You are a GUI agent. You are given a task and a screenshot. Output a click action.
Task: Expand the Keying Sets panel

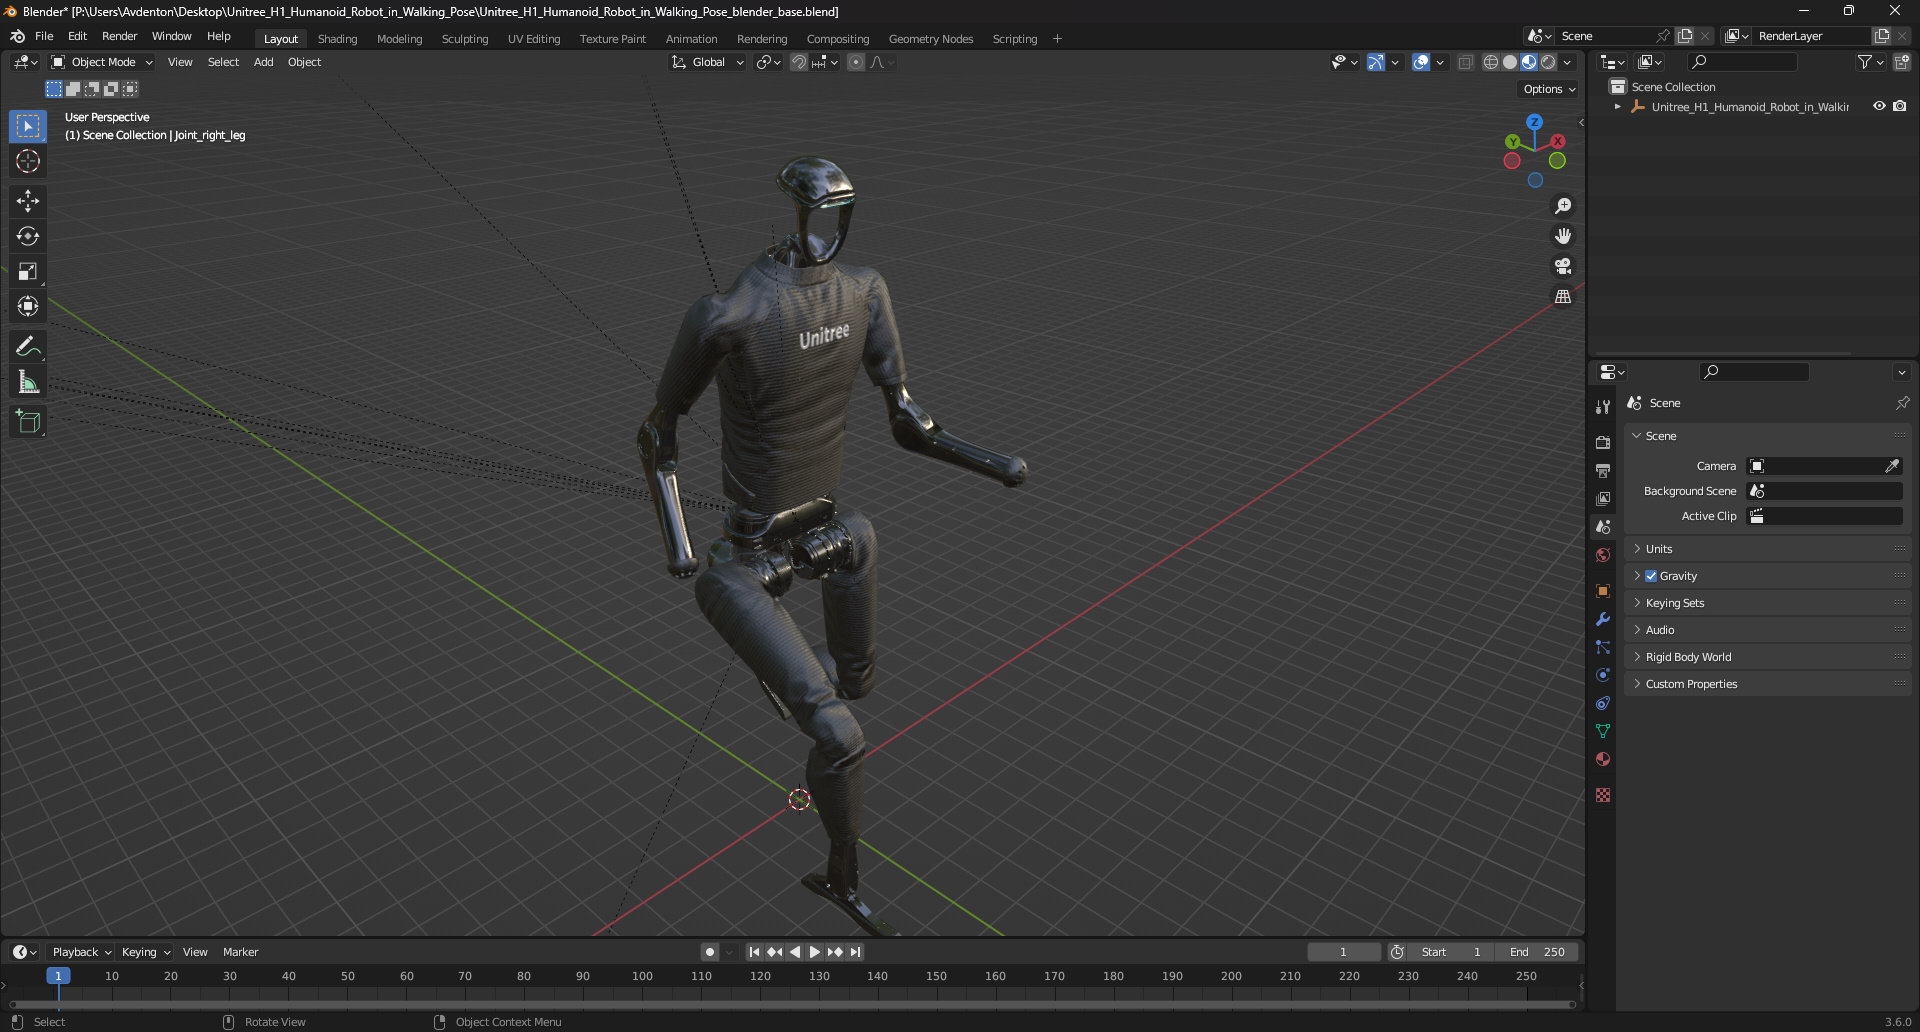(1767, 603)
